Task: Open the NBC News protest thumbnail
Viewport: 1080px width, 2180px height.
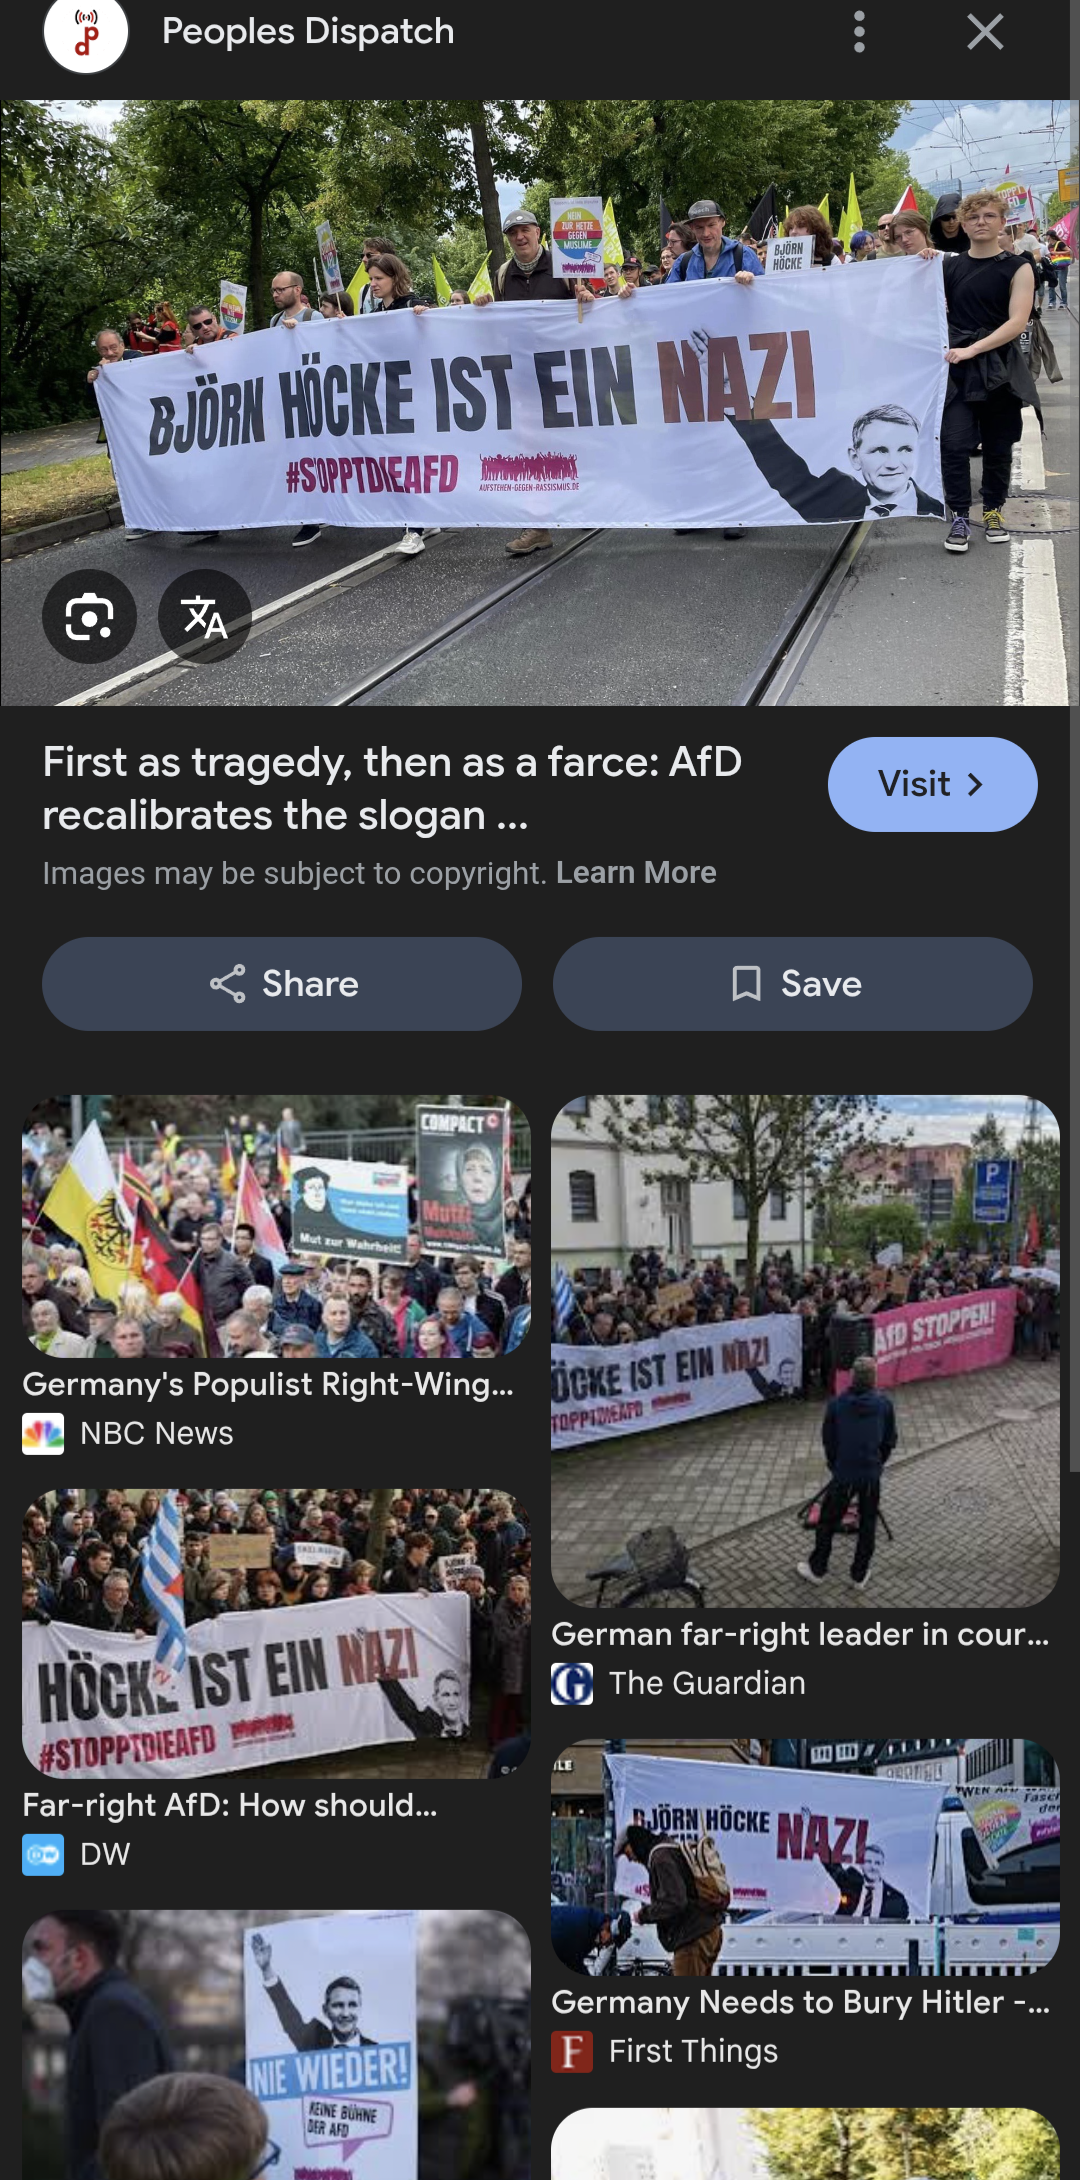Action: coord(276,1226)
